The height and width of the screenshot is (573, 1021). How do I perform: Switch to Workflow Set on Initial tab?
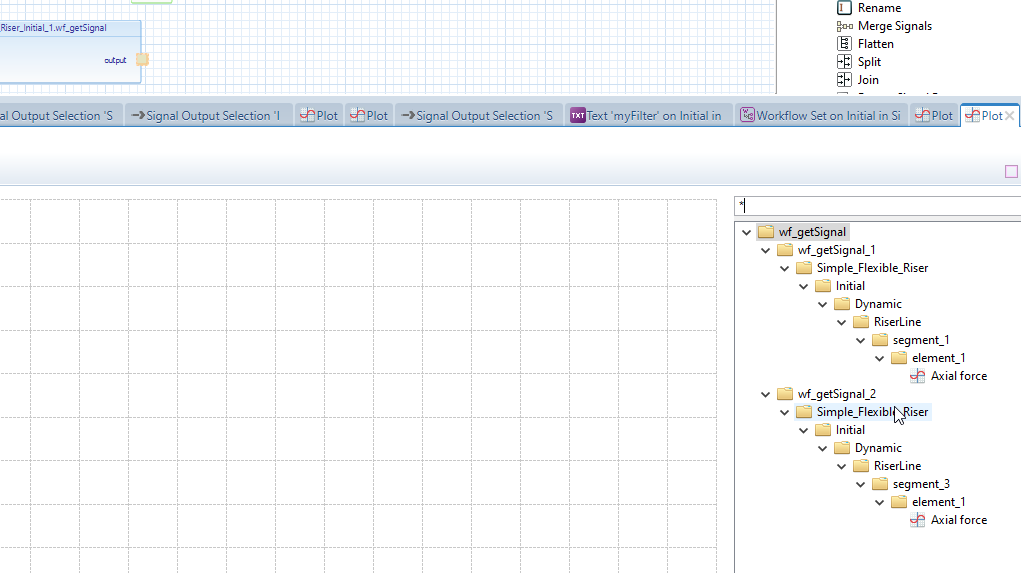820,116
